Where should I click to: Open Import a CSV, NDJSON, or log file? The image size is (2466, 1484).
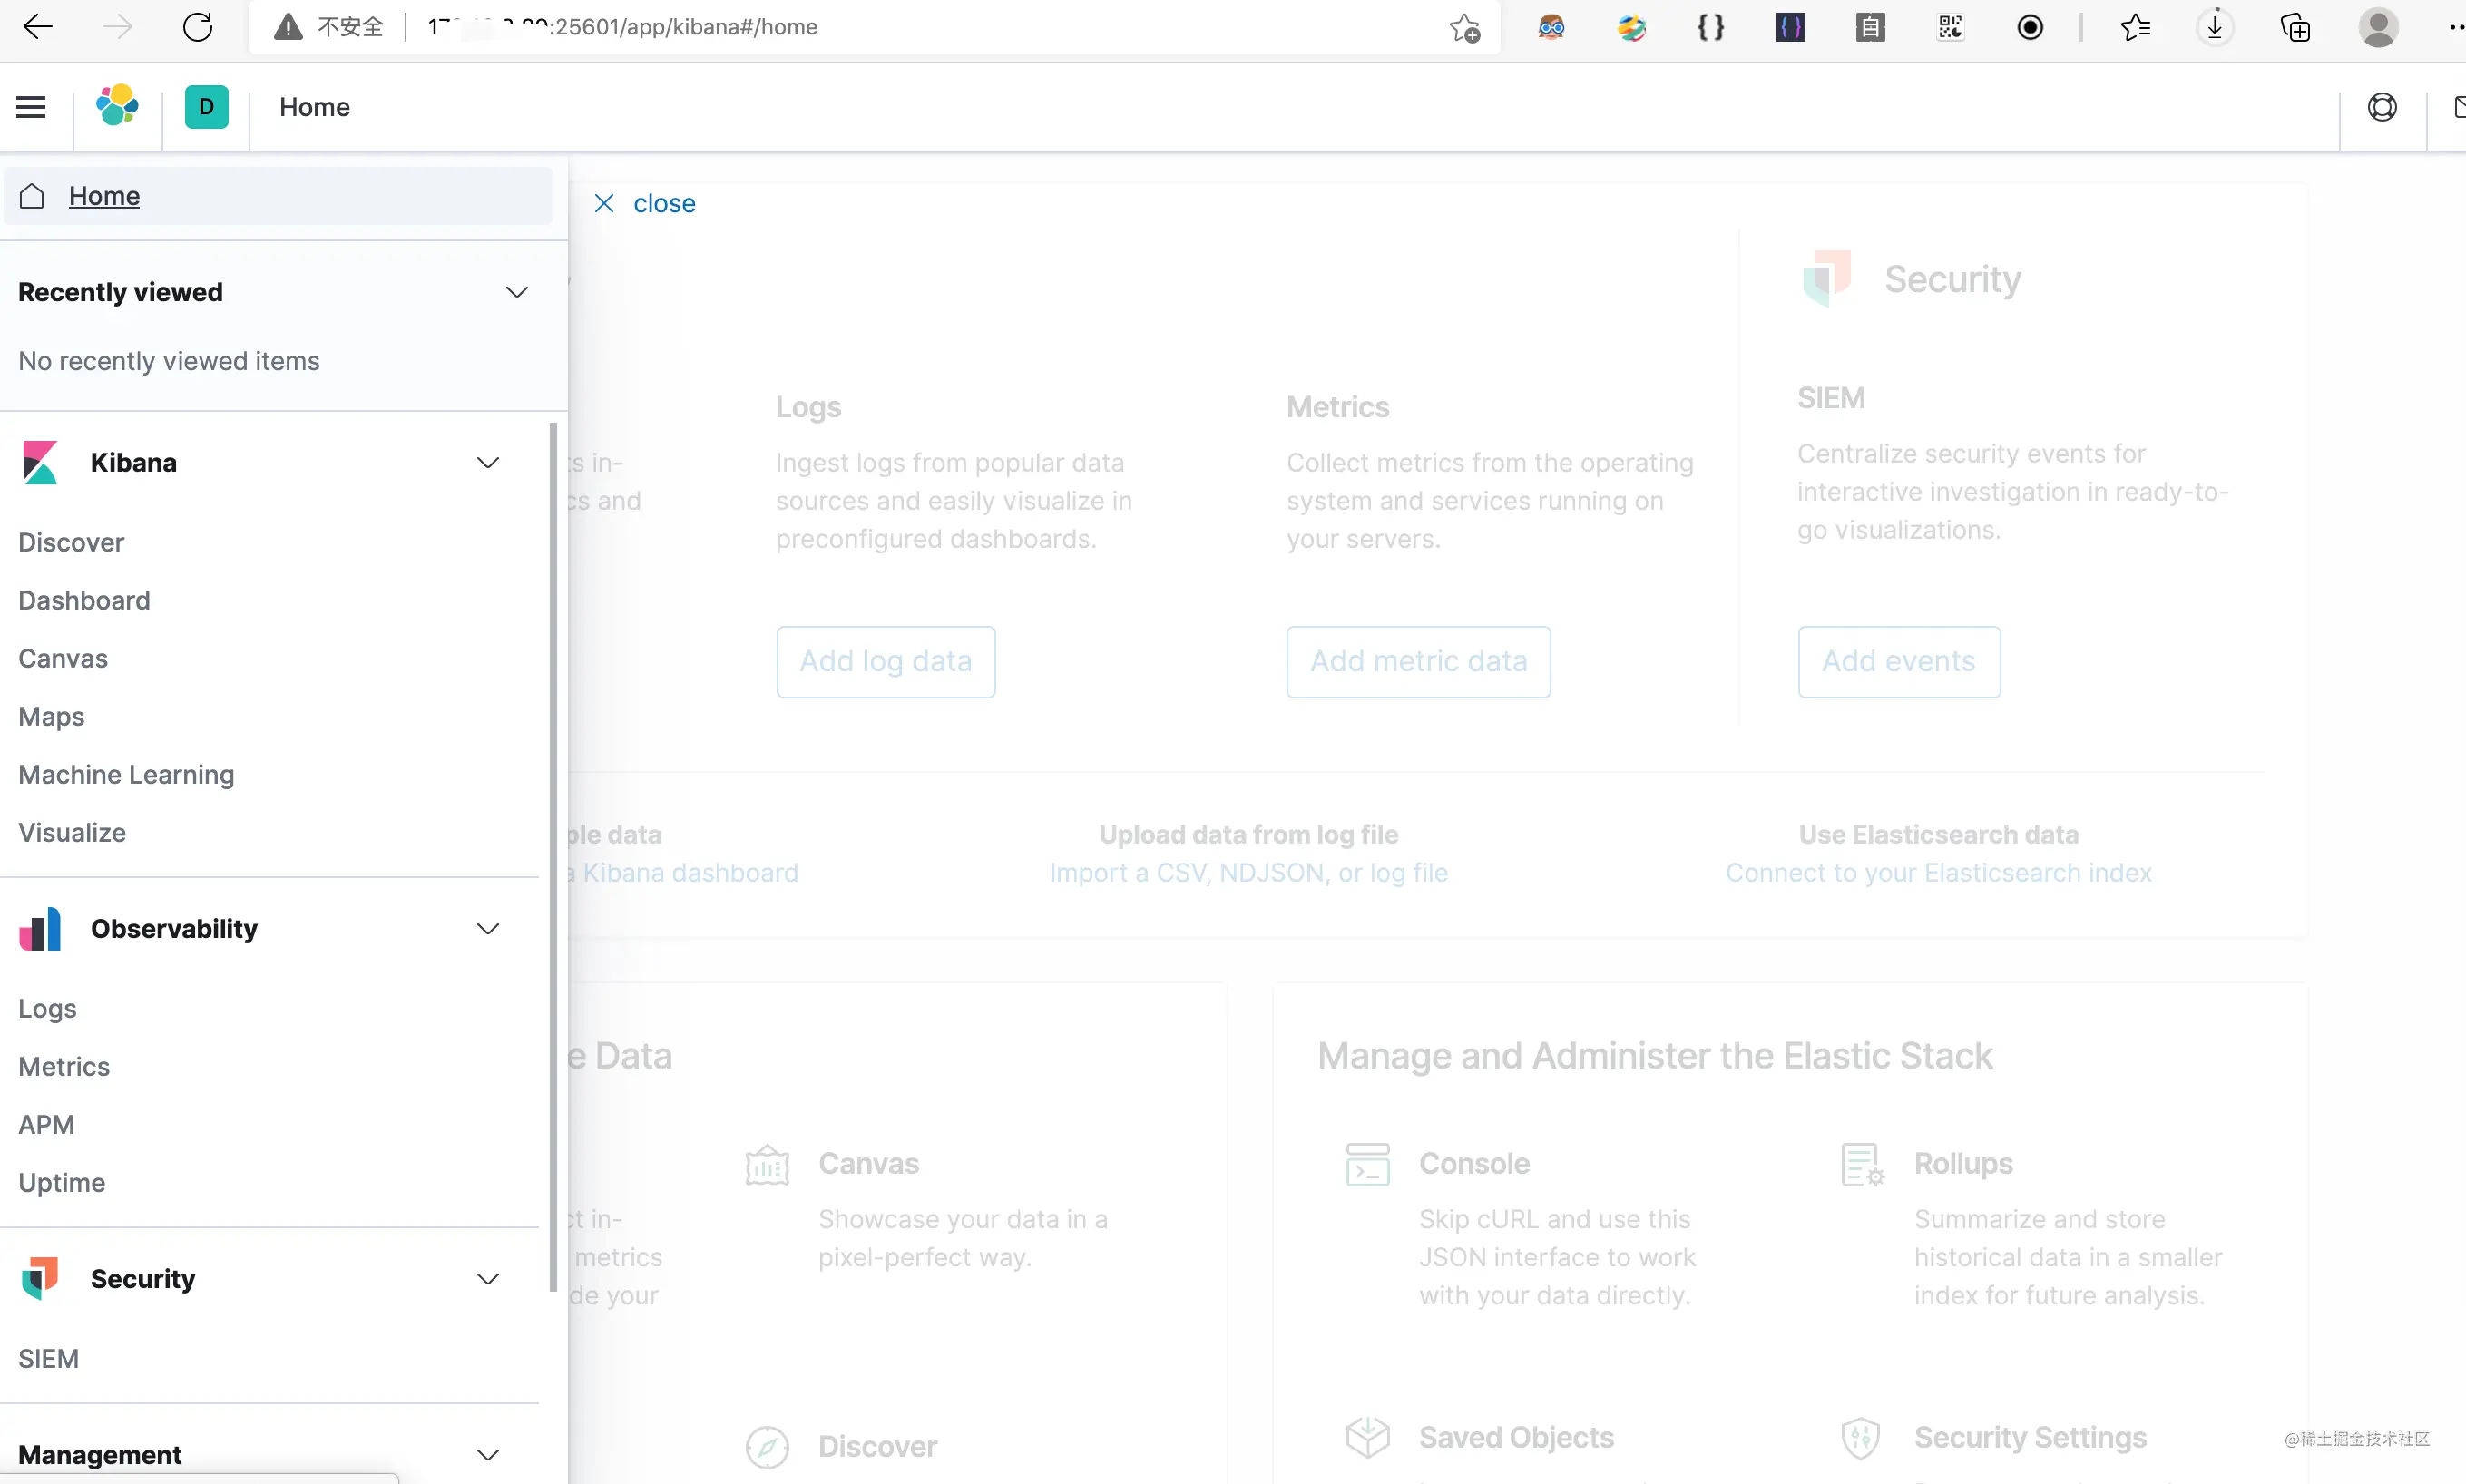coord(1248,872)
